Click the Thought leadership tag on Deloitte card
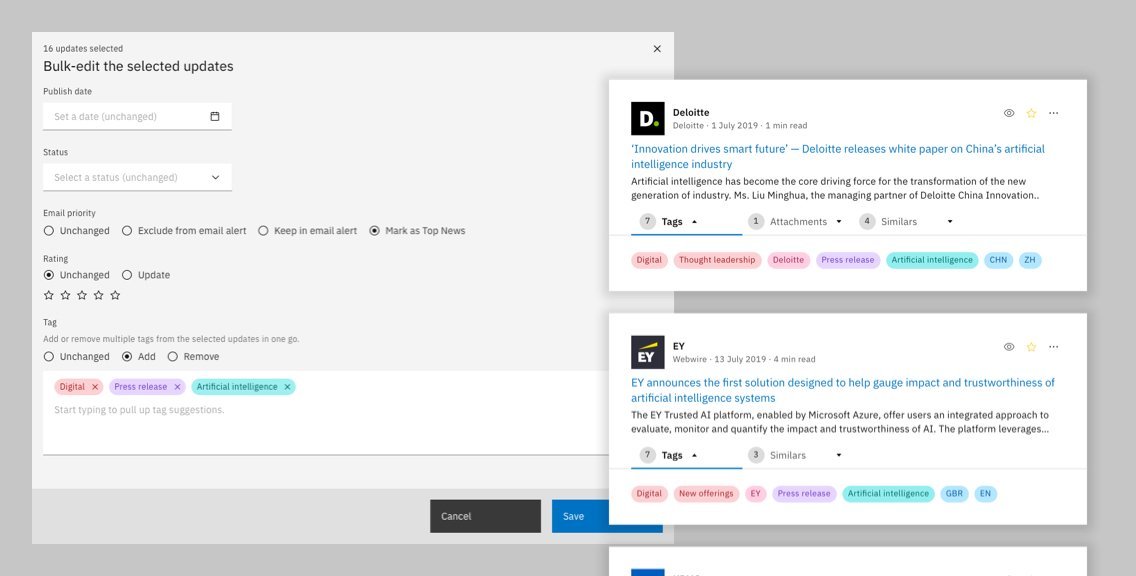This screenshot has width=1136, height=576. click(x=717, y=260)
